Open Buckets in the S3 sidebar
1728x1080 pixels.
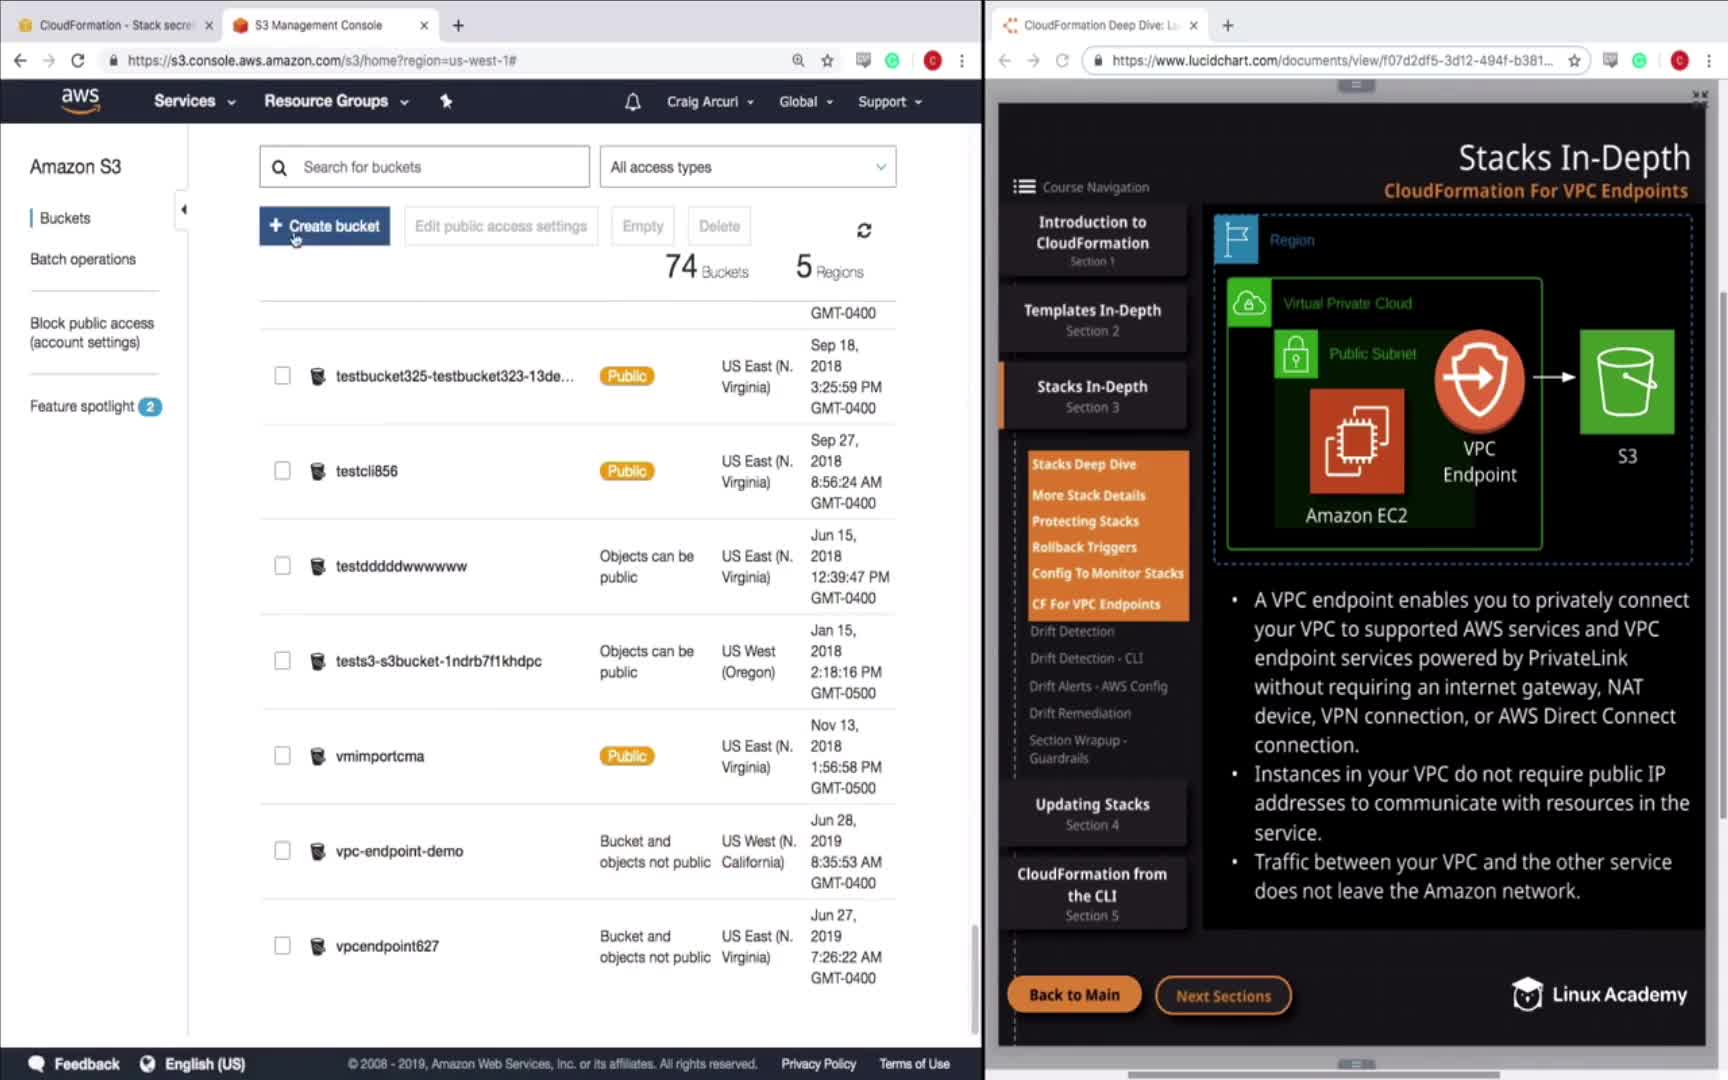click(65, 218)
